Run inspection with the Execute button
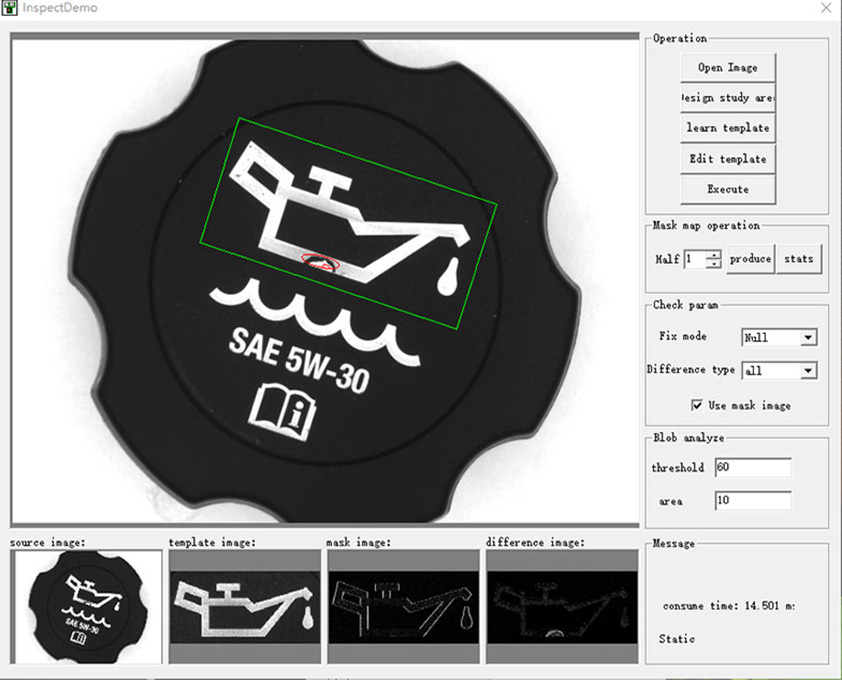This screenshot has width=842, height=680. 727,189
